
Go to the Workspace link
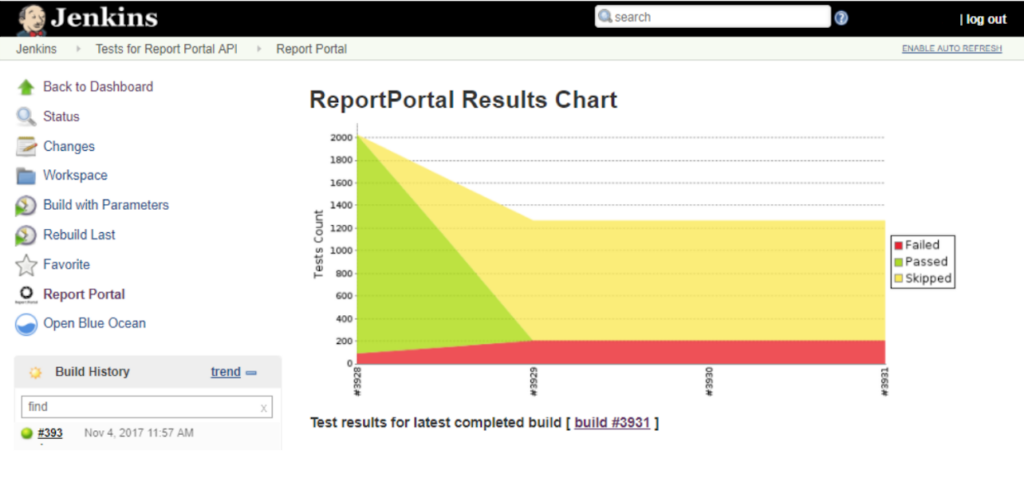pos(75,175)
